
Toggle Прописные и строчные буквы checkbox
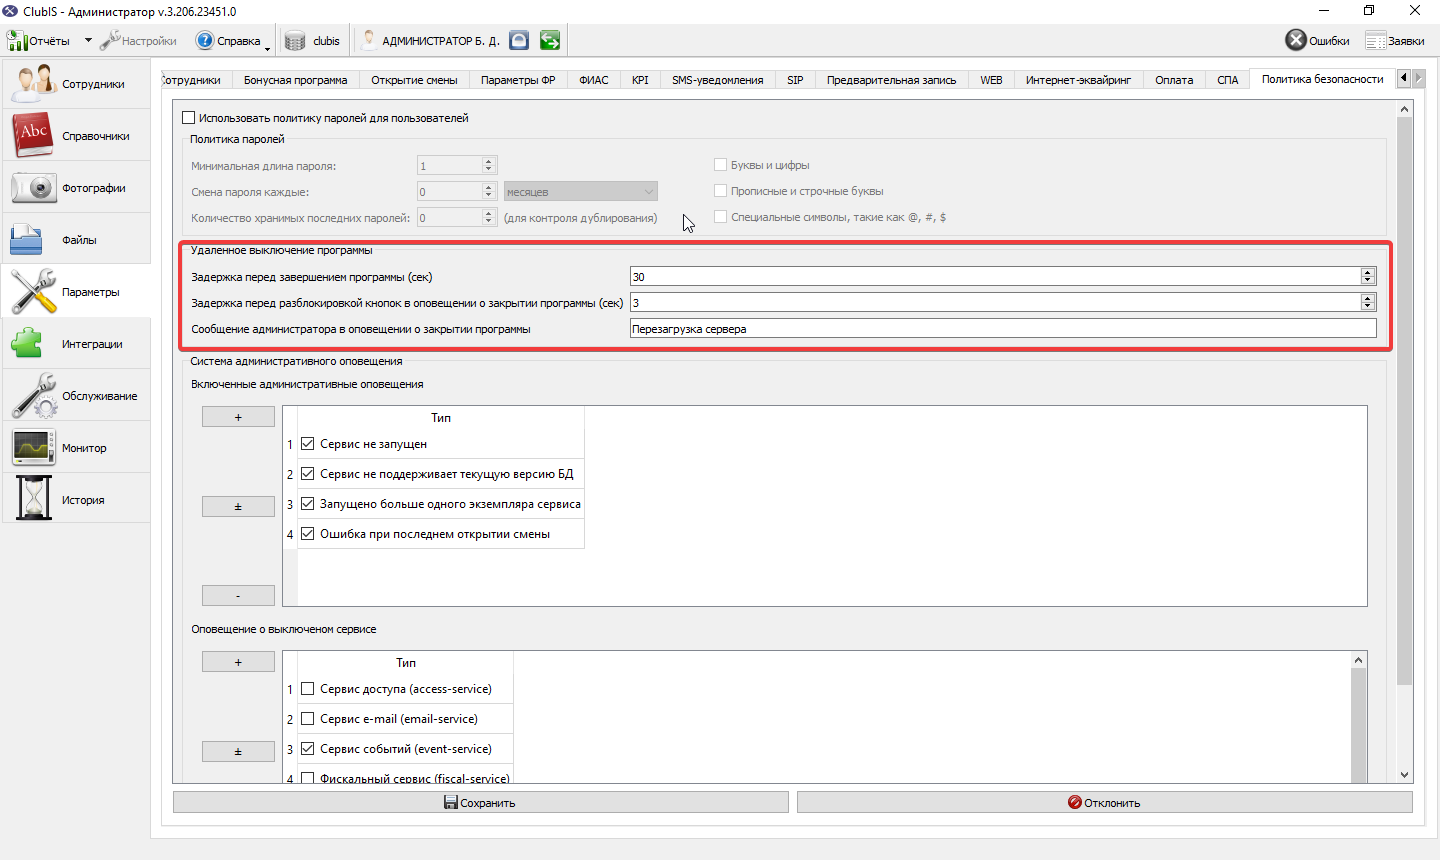tap(720, 191)
